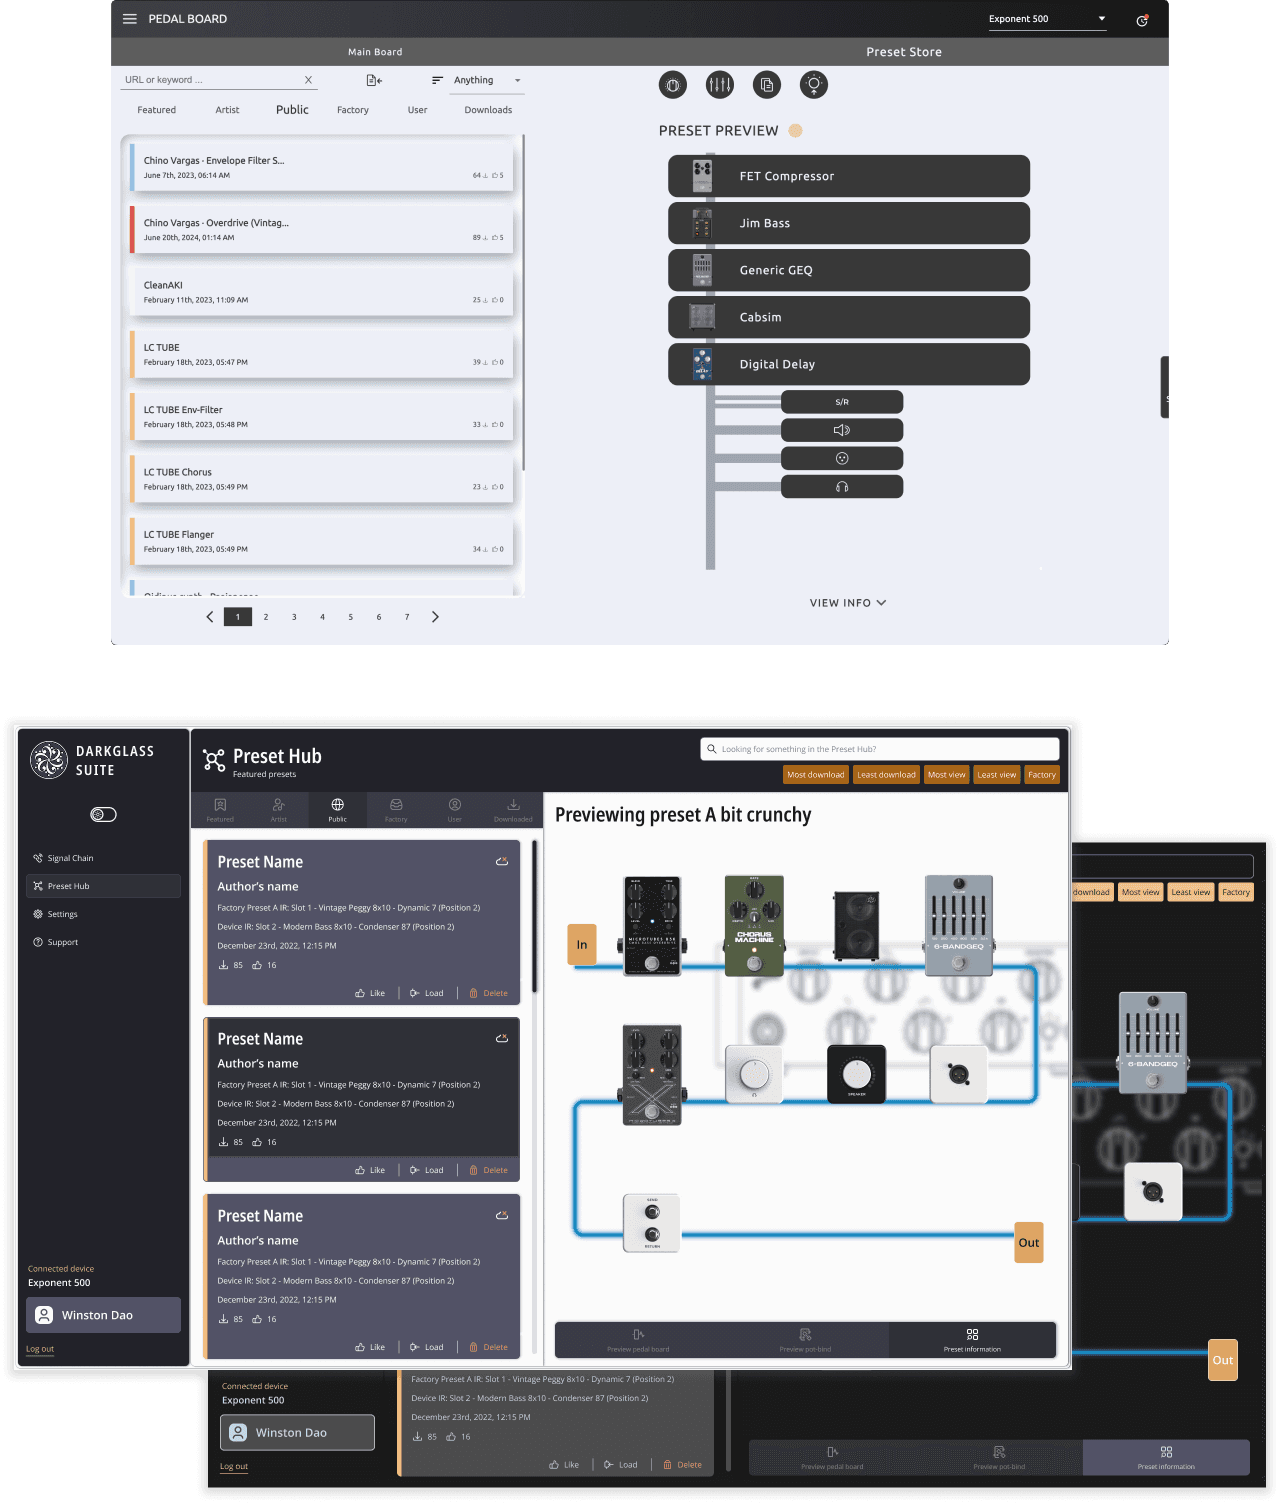The width and height of the screenshot is (1280, 1504).
Task: Go to the previous preset page
Action: tap(210, 617)
